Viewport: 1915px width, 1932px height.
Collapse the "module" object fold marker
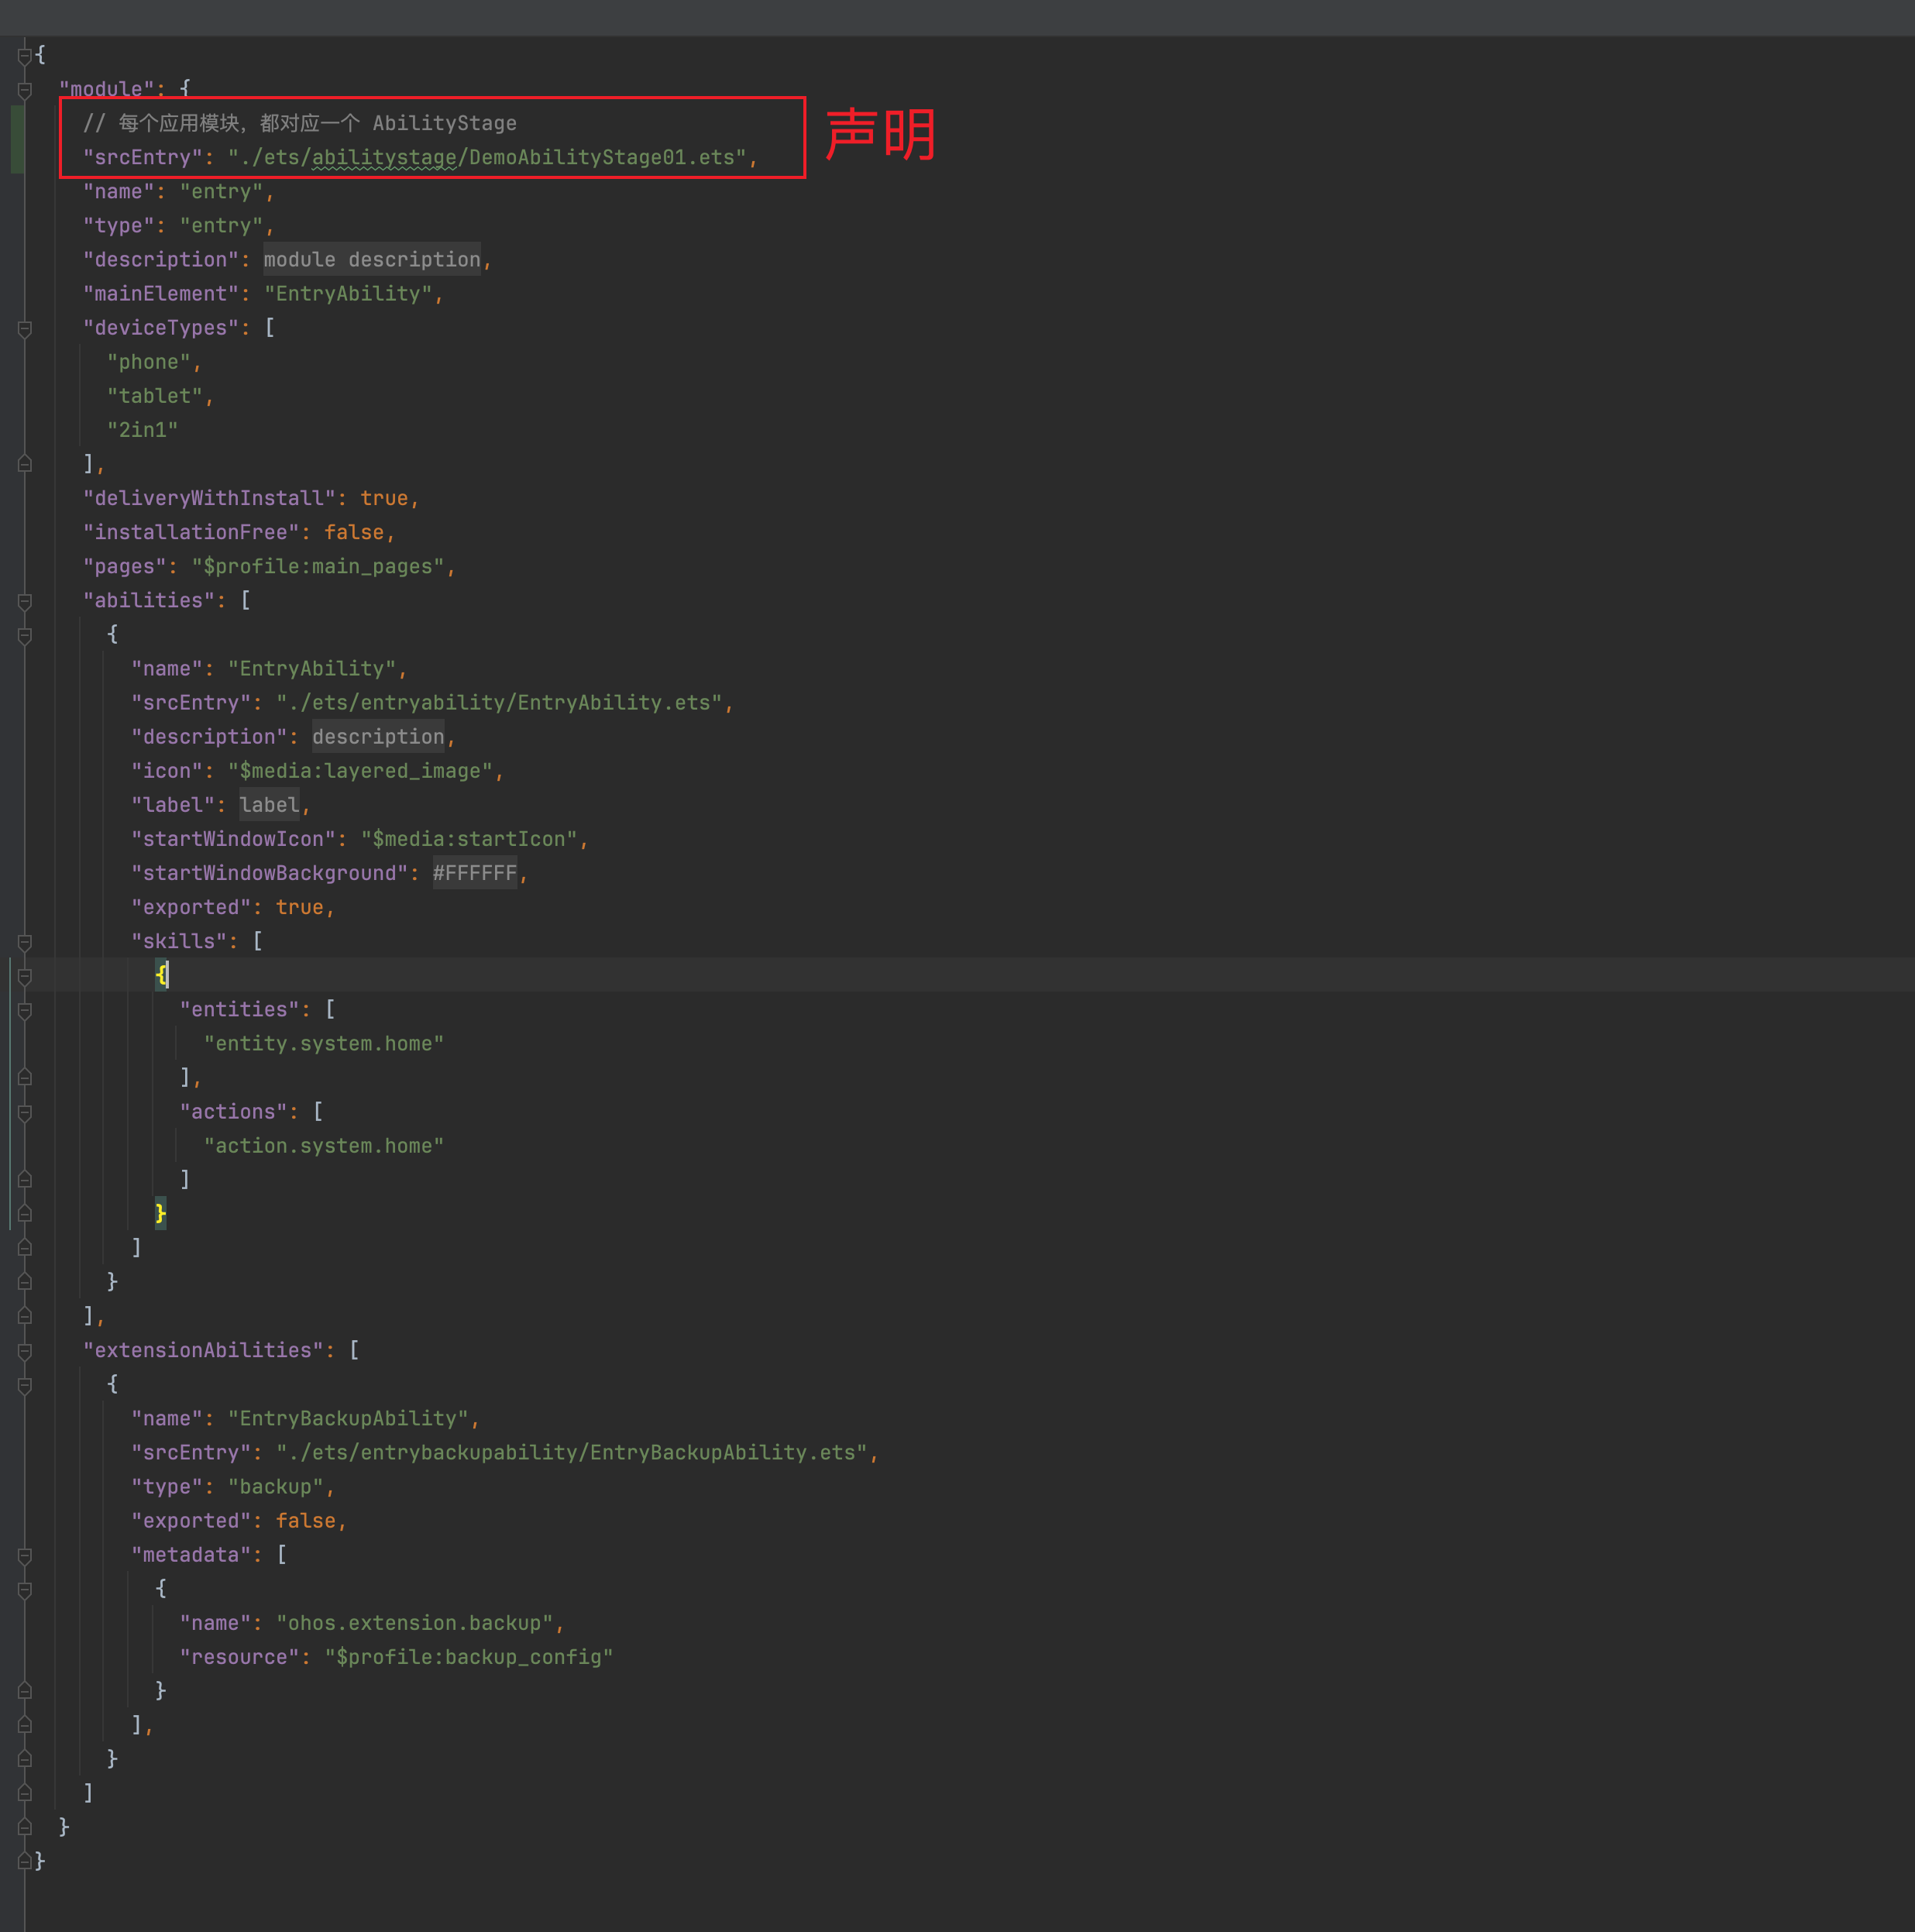[x=25, y=90]
